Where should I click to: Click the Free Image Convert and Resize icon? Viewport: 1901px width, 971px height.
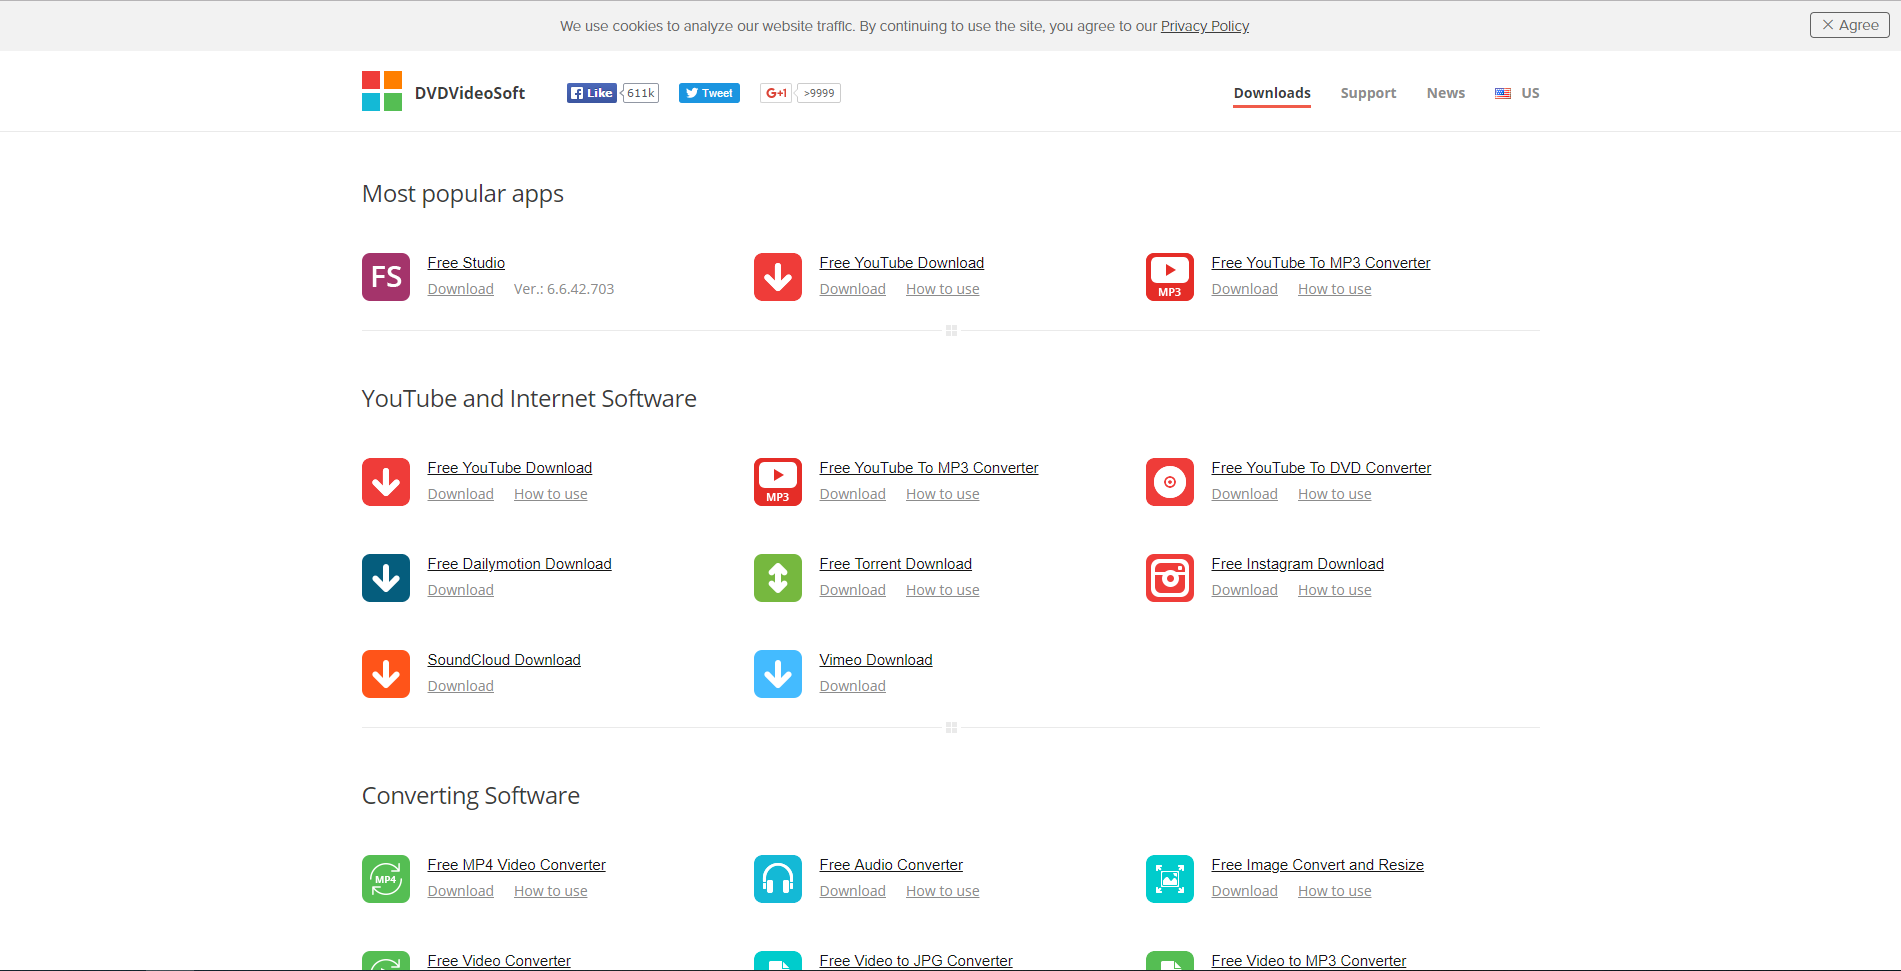[x=1169, y=879]
